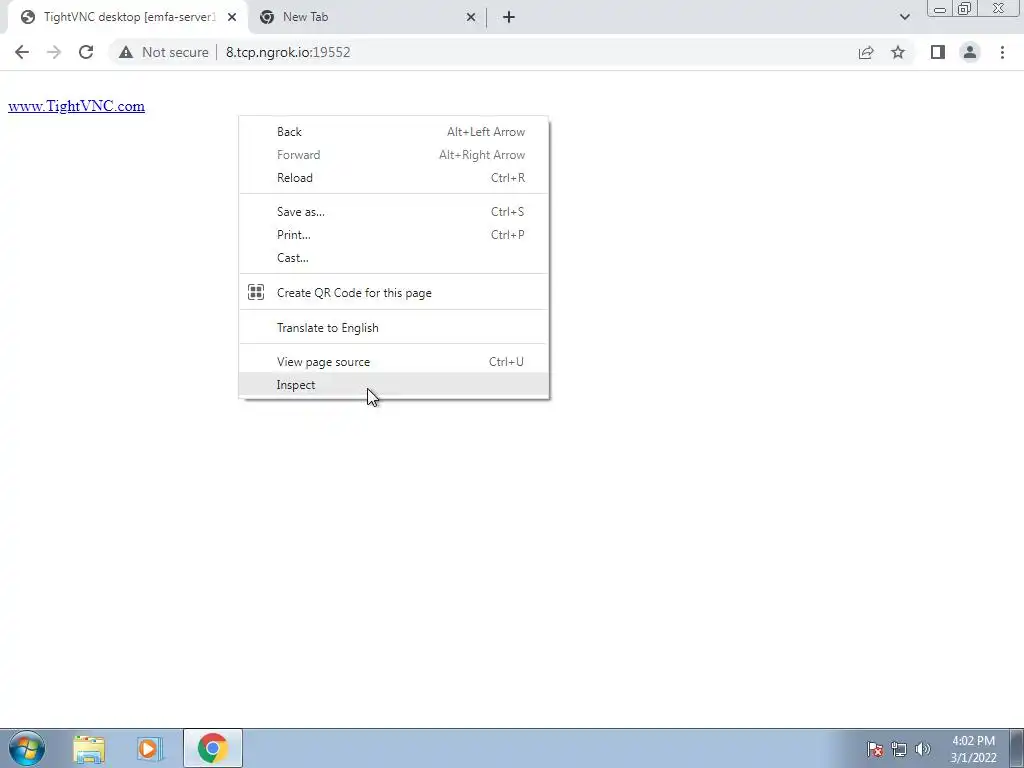
Task: Select the TightVNC desktop tab
Action: tap(128, 17)
